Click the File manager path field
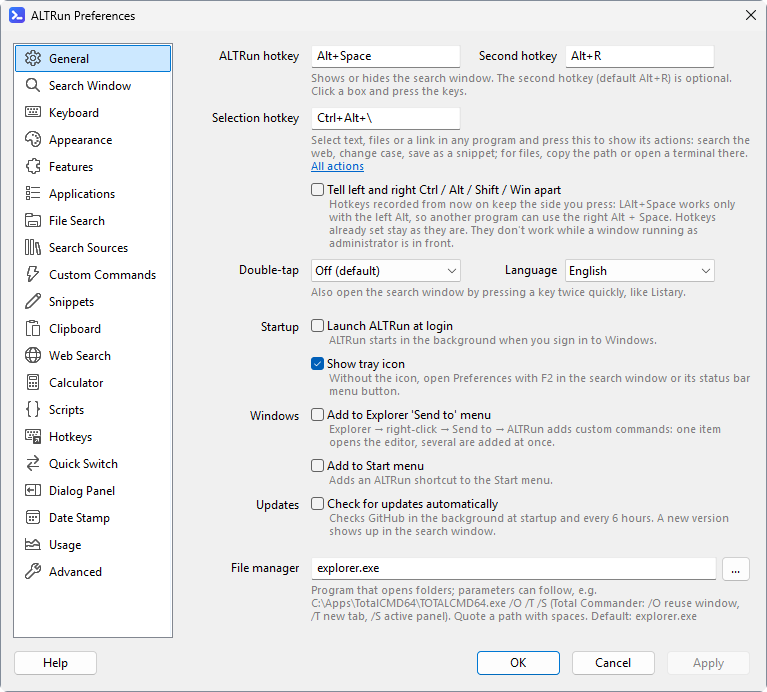The height and width of the screenshot is (692, 767). [514, 568]
